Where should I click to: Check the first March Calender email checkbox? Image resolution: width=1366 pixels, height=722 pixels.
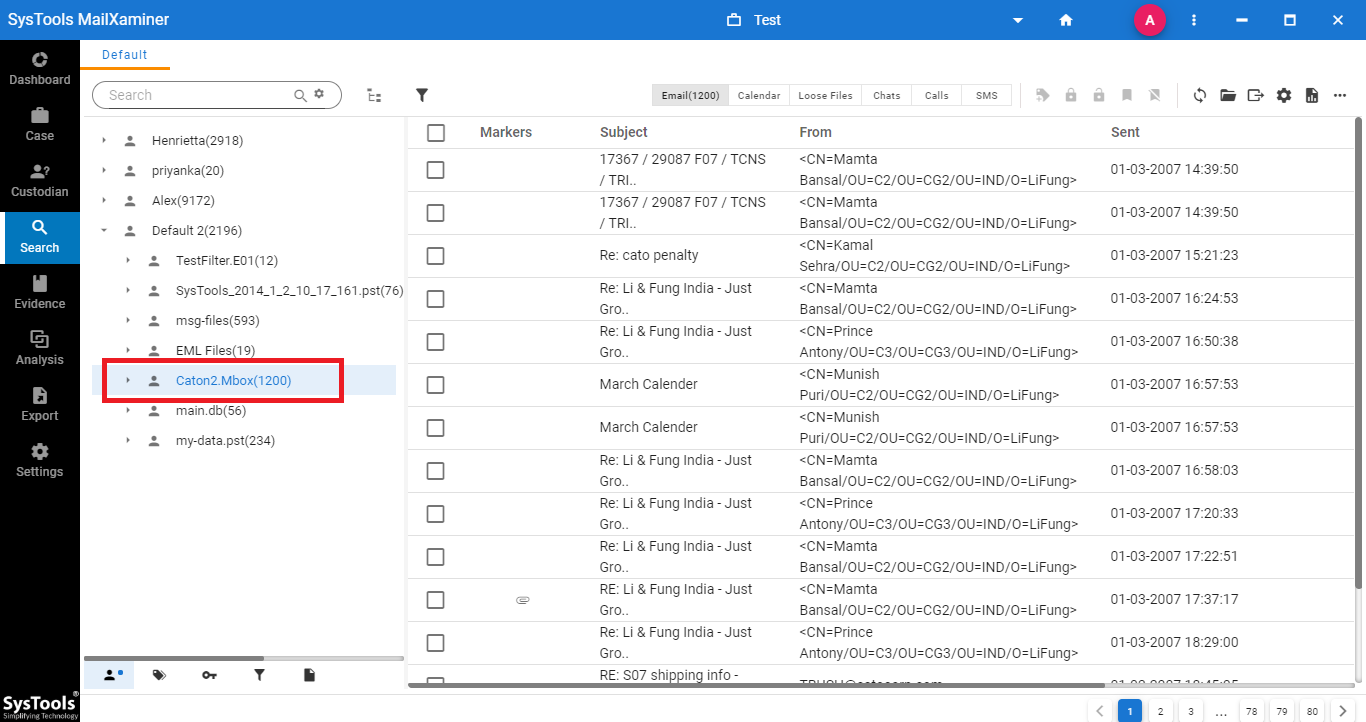[435, 385]
